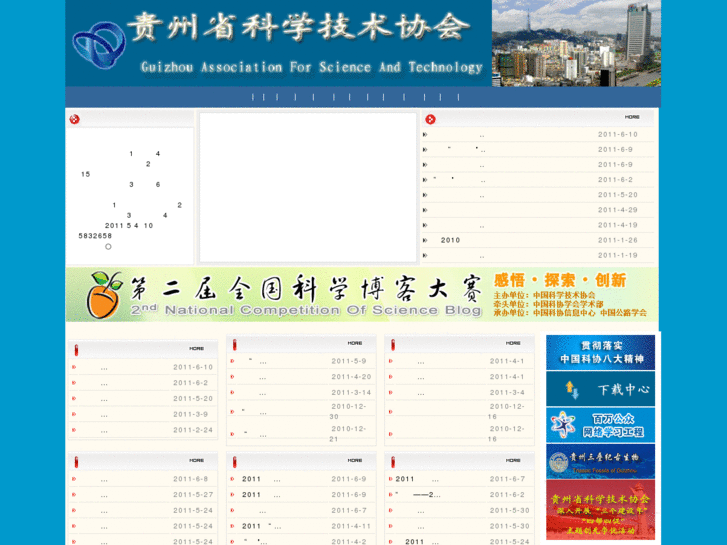Screen dimensions: 727x545
Task: Click the red bullet beside the 2011-3-14 entry
Action: point(232,392)
